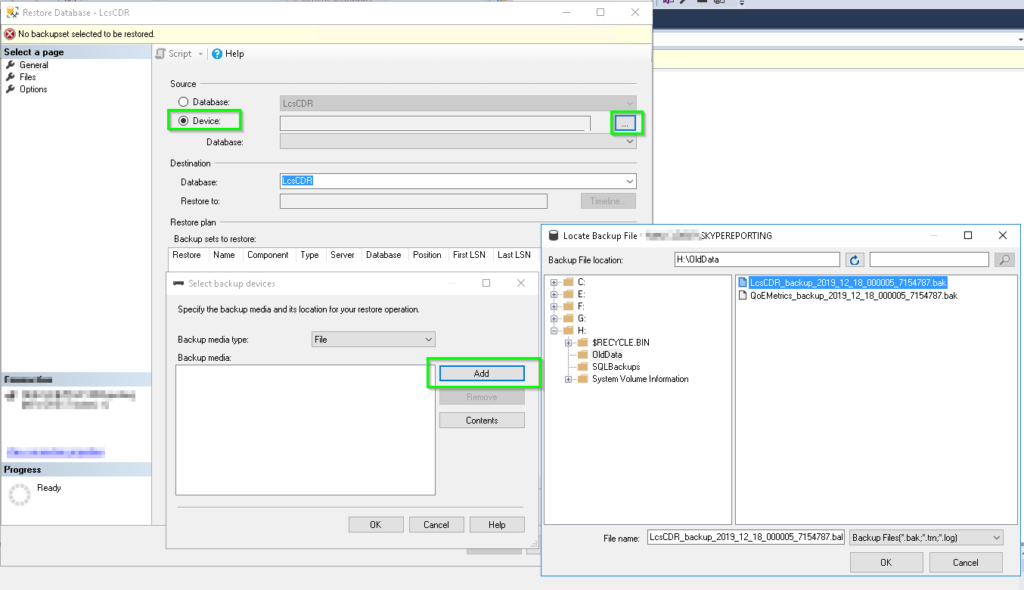
Task: Close the Locate Backup File dialog
Action: pos(1002,235)
